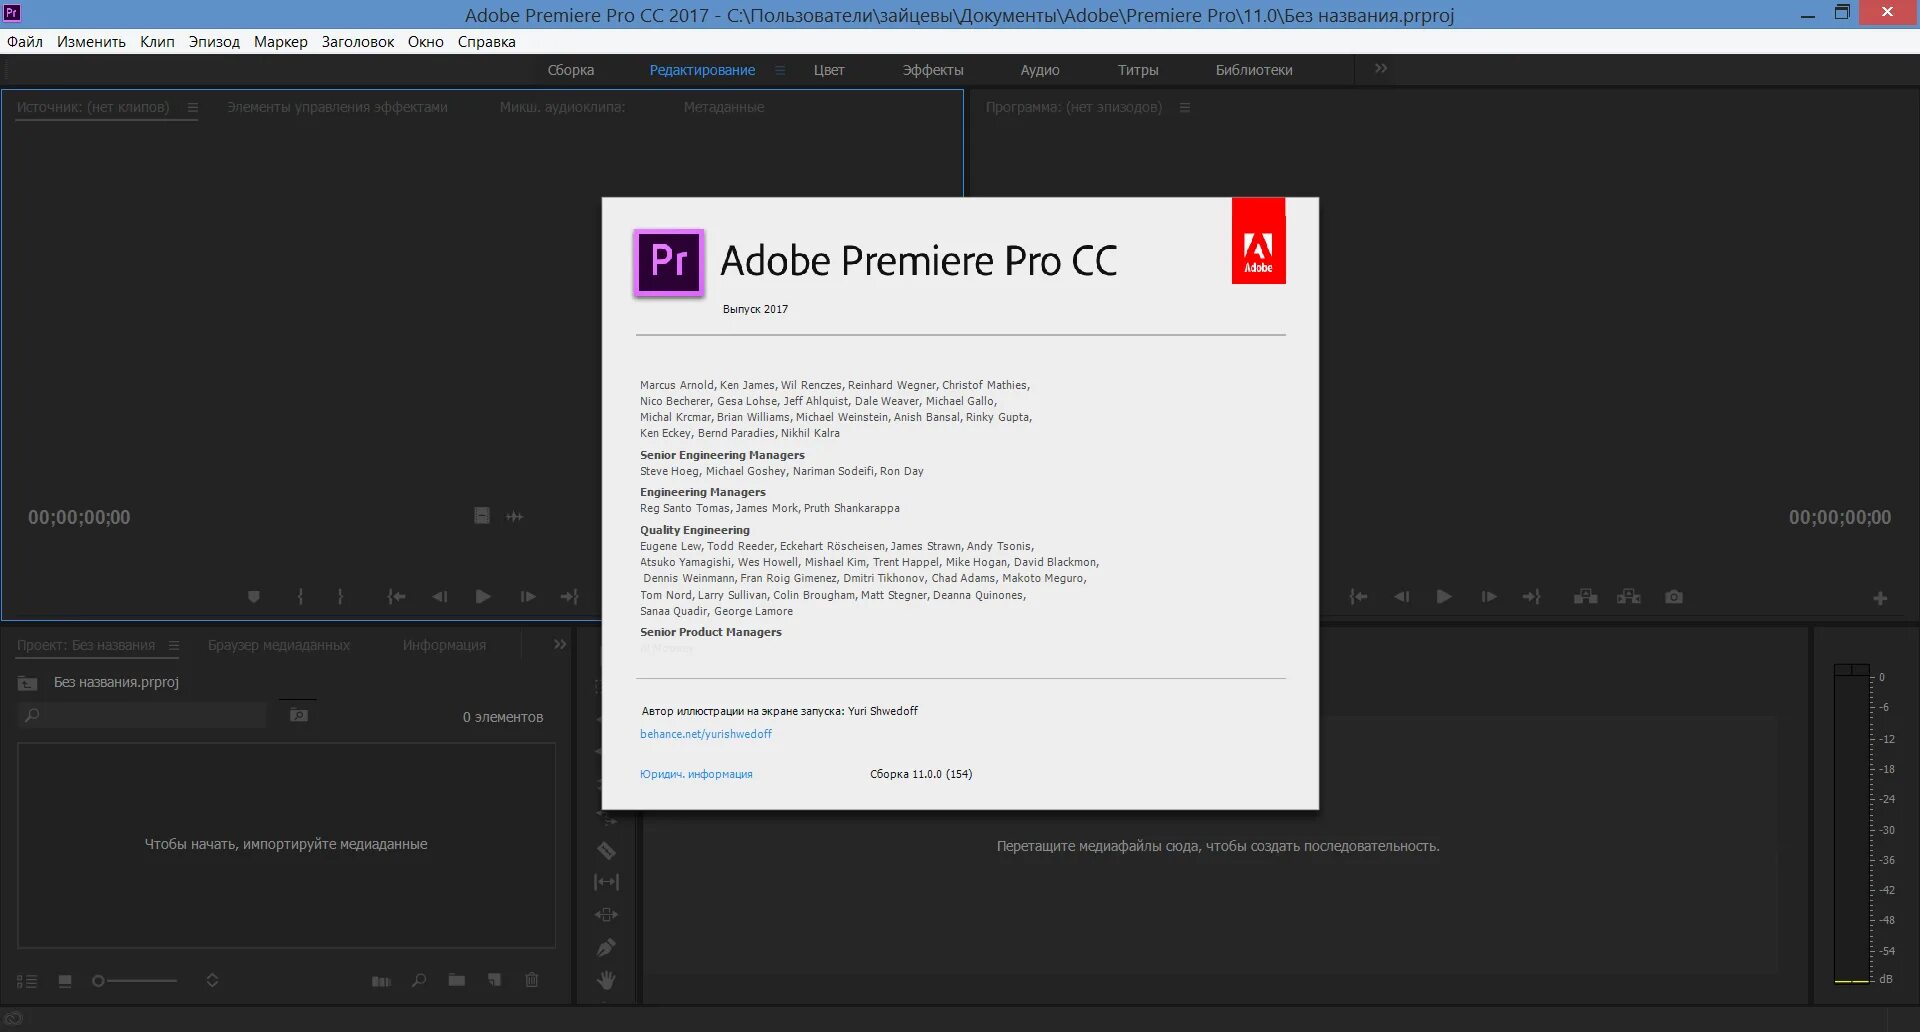Delete selected item via trash icon in Project panel
The height and width of the screenshot is (1032, 1920).
(531, 981)
